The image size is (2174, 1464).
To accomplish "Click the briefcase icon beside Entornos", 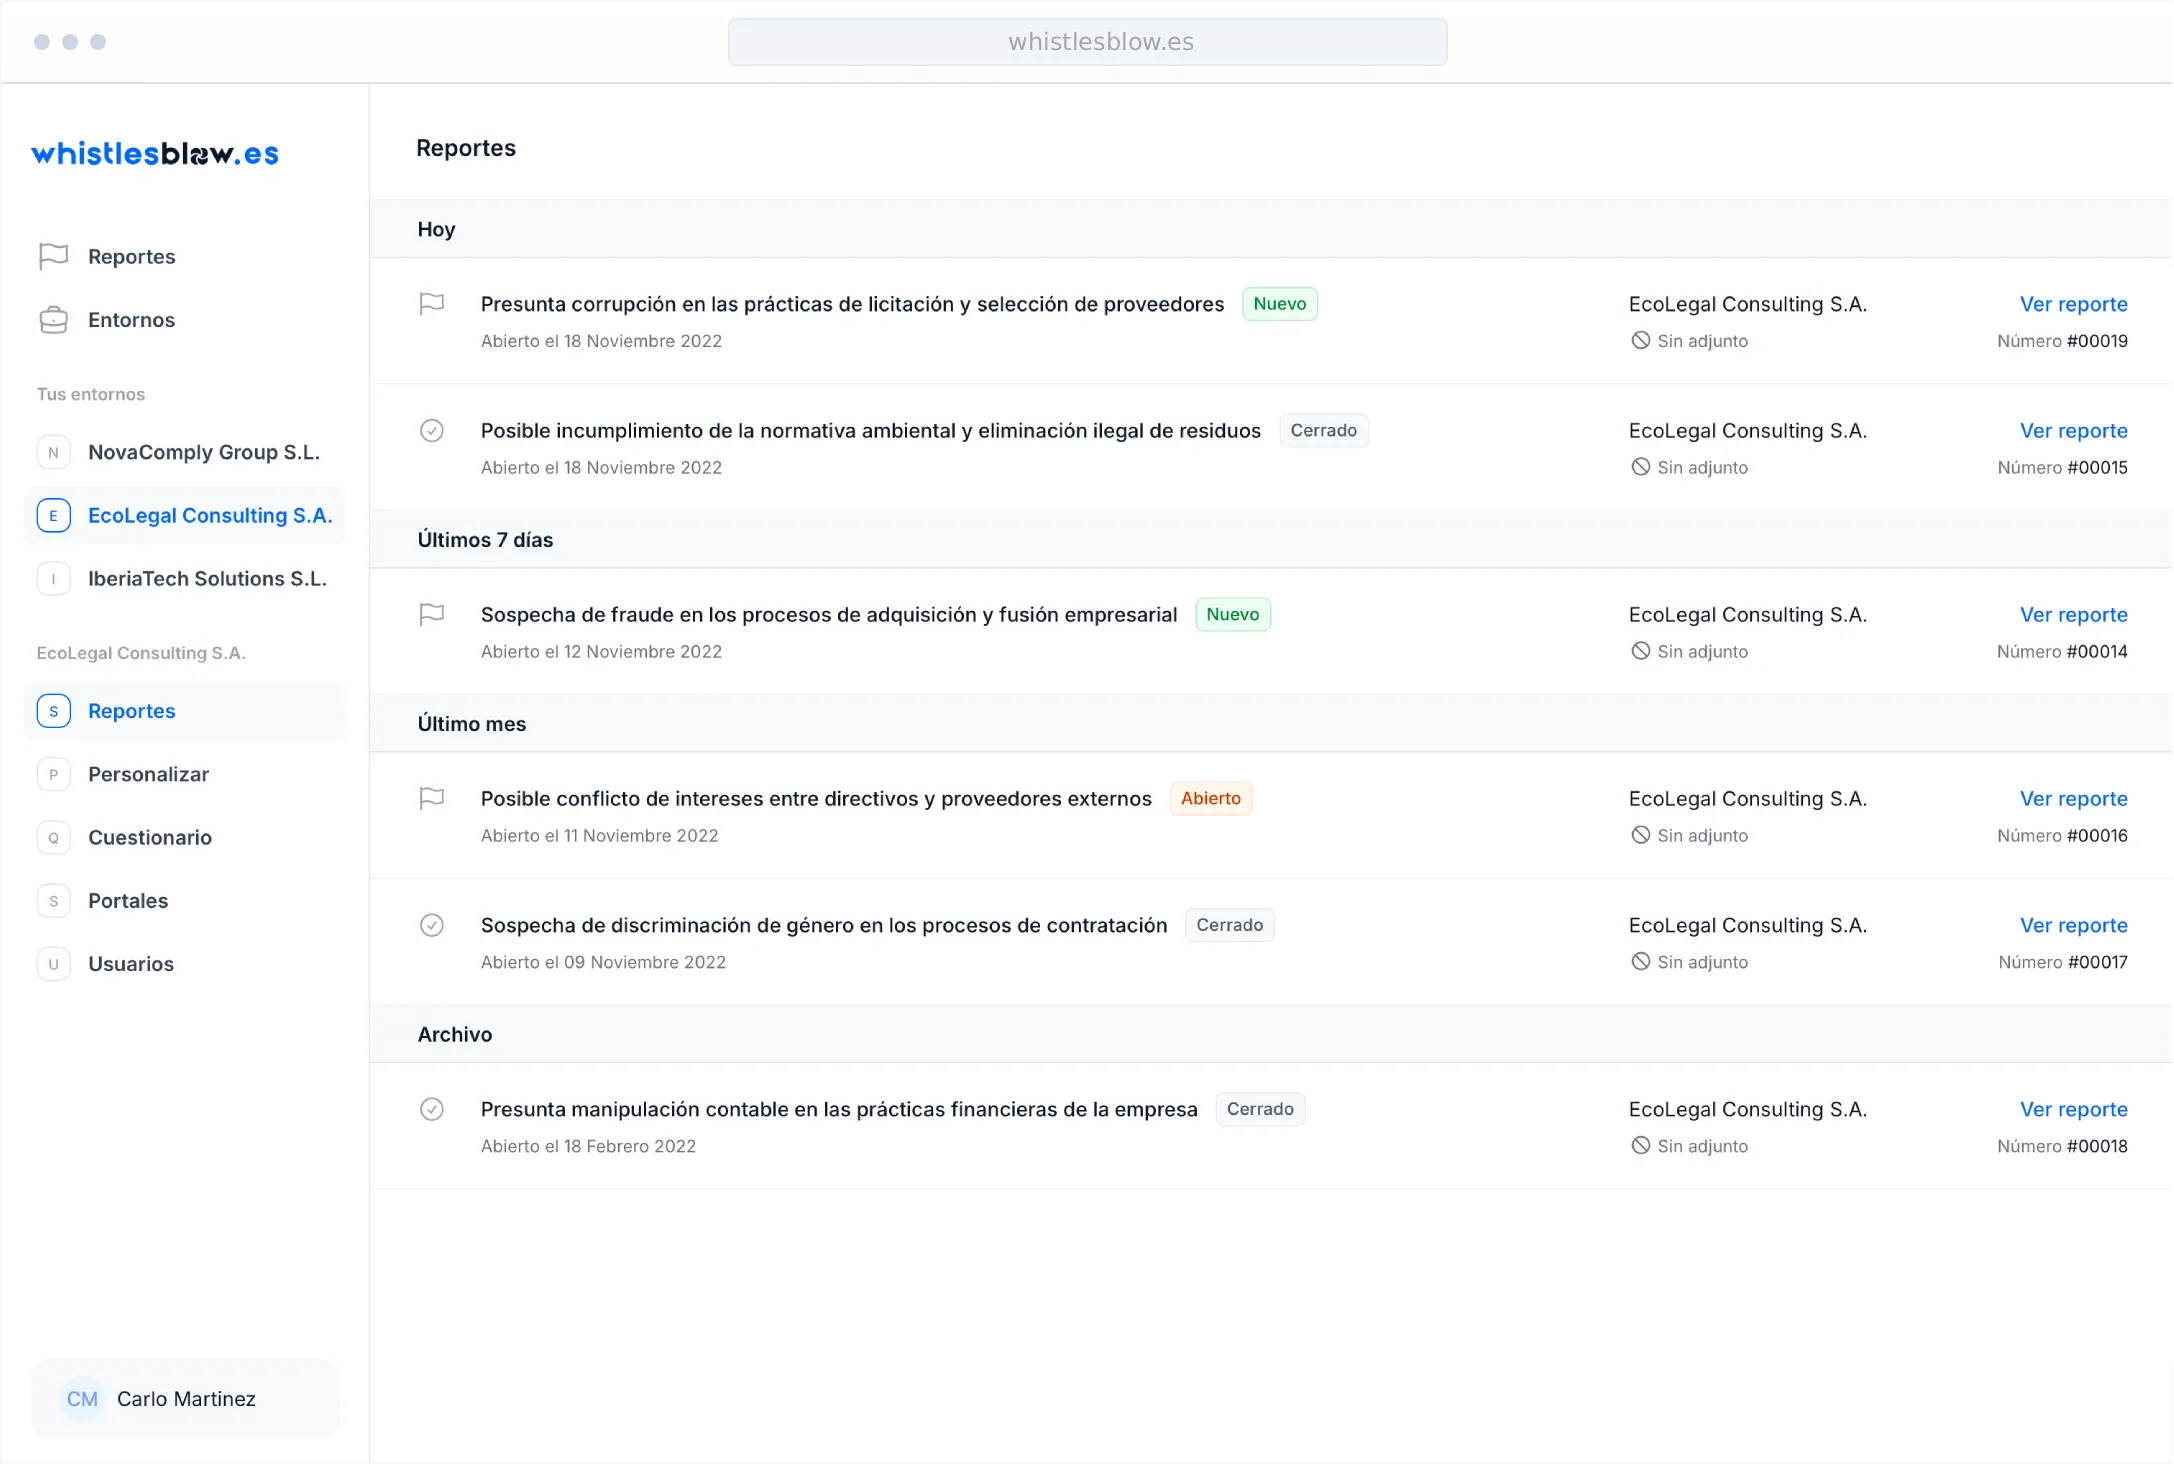I will (53, 320).
